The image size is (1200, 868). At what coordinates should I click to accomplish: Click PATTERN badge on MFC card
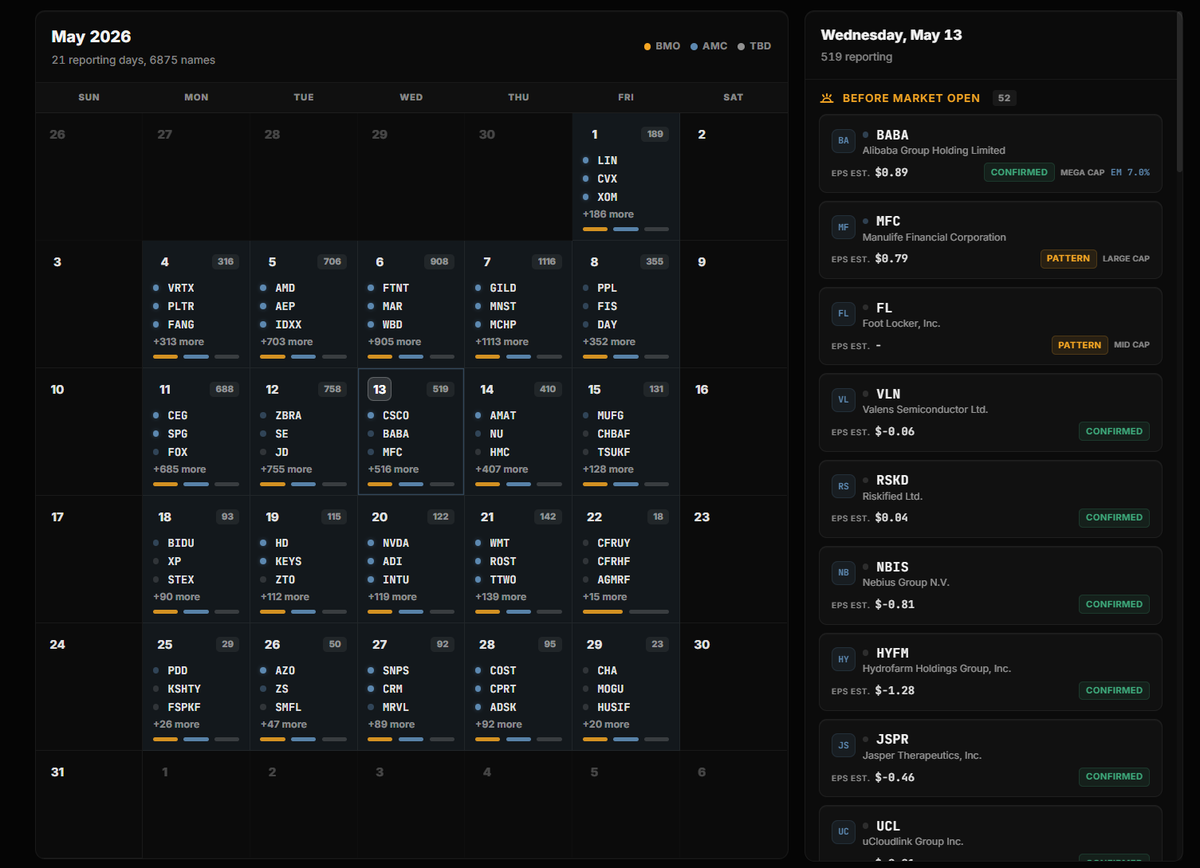click(x=1068, y=258)
